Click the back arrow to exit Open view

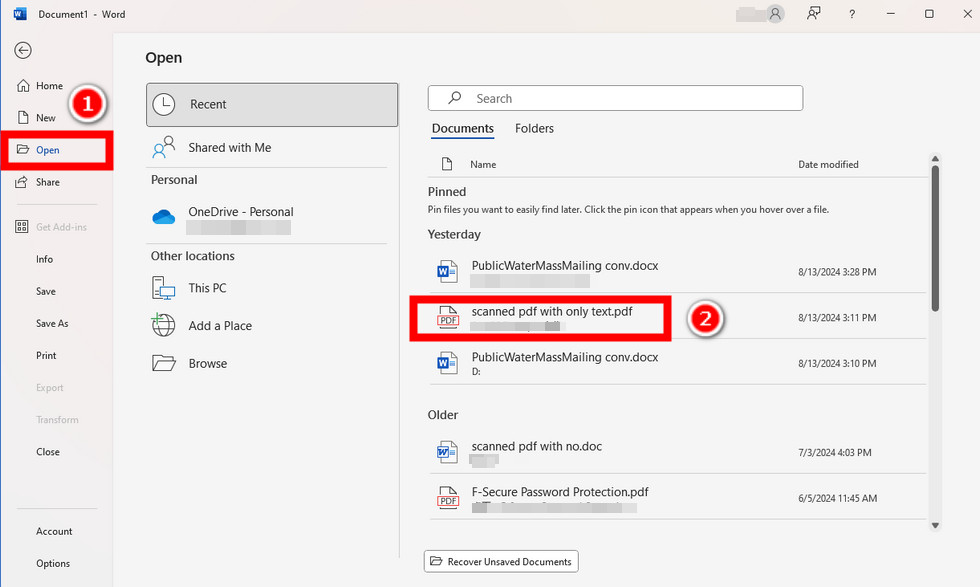(x=22, y=50)
